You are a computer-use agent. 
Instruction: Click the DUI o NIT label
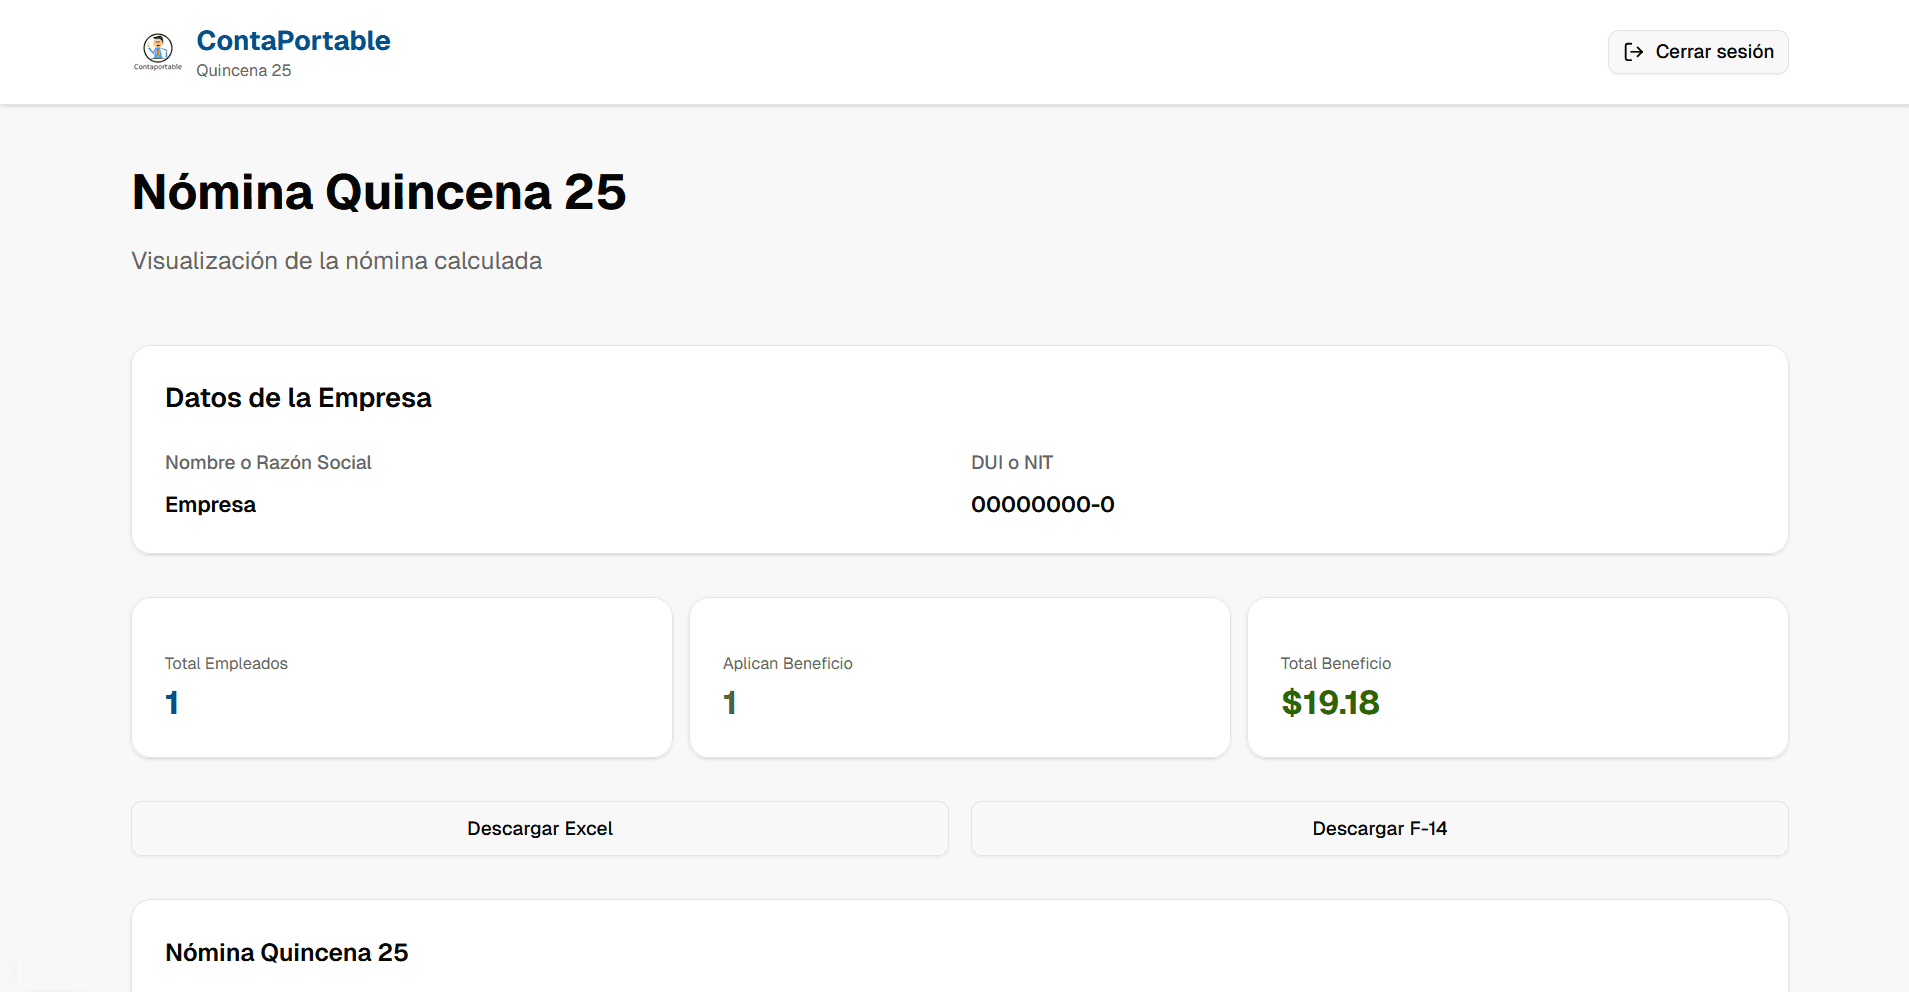1011,462
